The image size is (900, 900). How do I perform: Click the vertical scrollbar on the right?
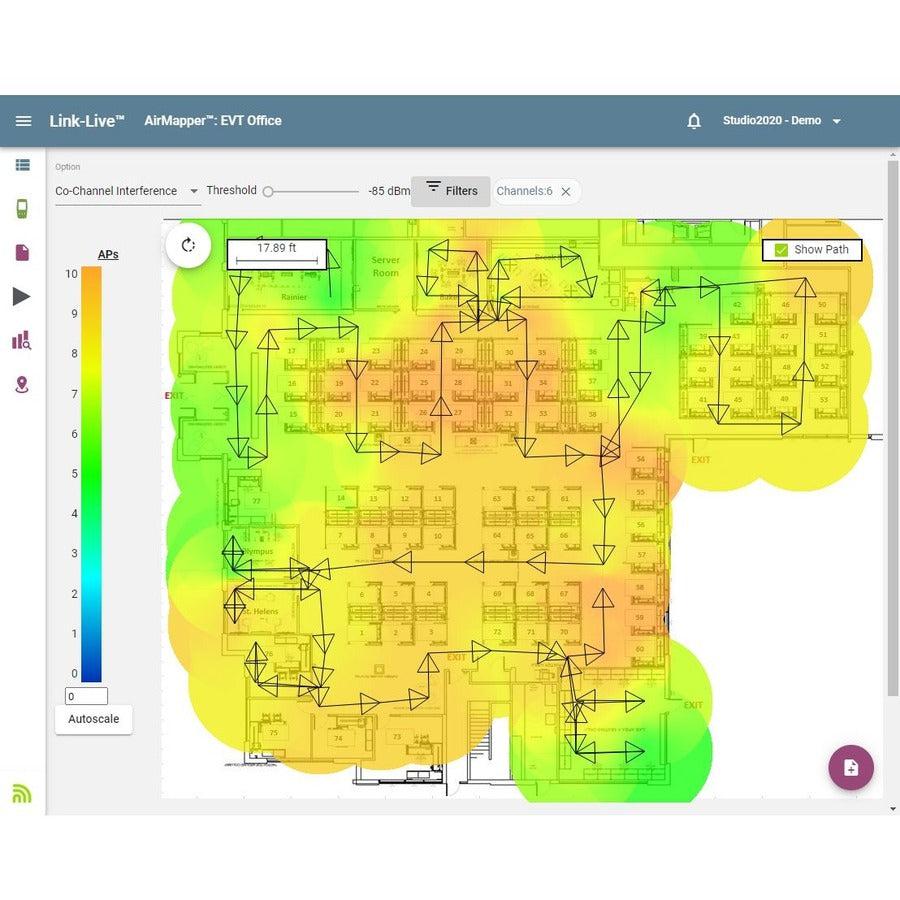(893, 428)
